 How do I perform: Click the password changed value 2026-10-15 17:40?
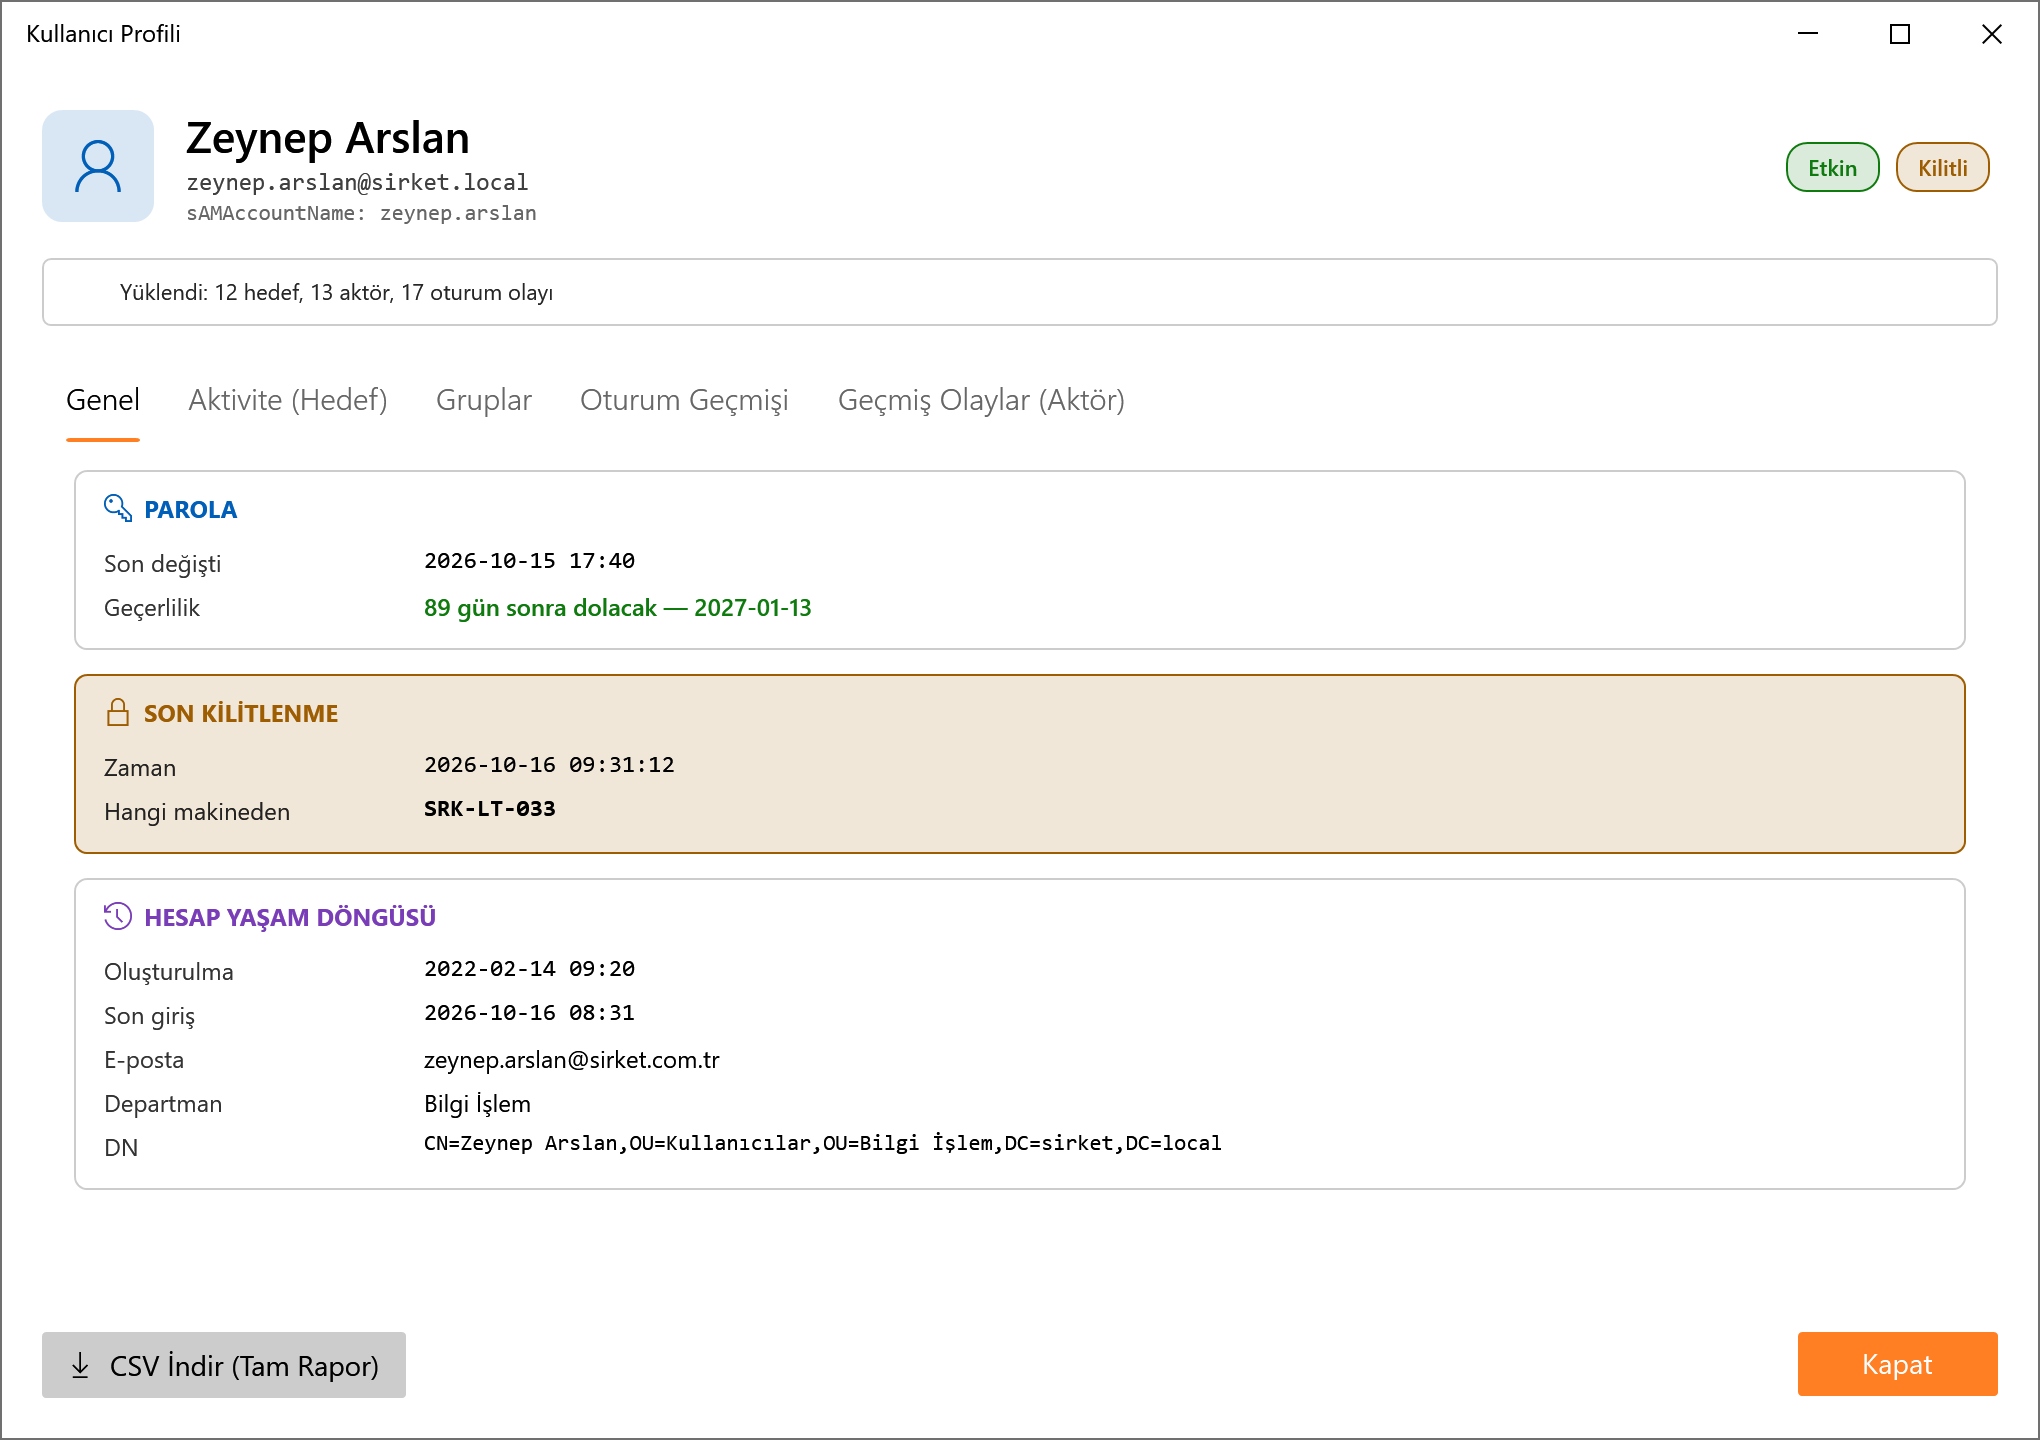(x=529, y=561)
